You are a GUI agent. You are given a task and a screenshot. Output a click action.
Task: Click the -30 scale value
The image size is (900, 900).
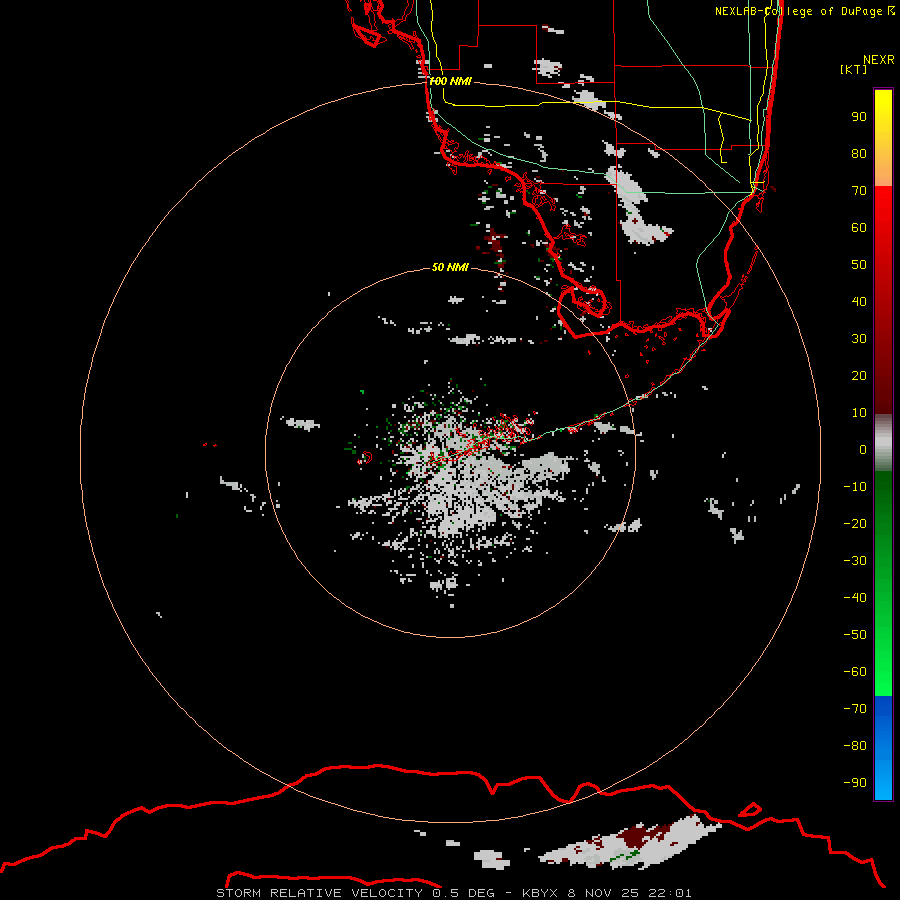[855, 561]
